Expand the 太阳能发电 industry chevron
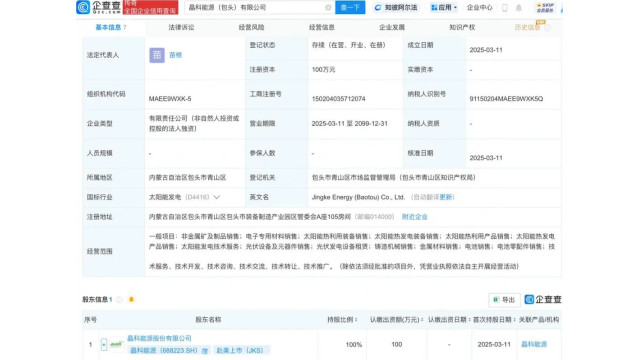This screenshot has width=640, height=360. click(217, 197)
